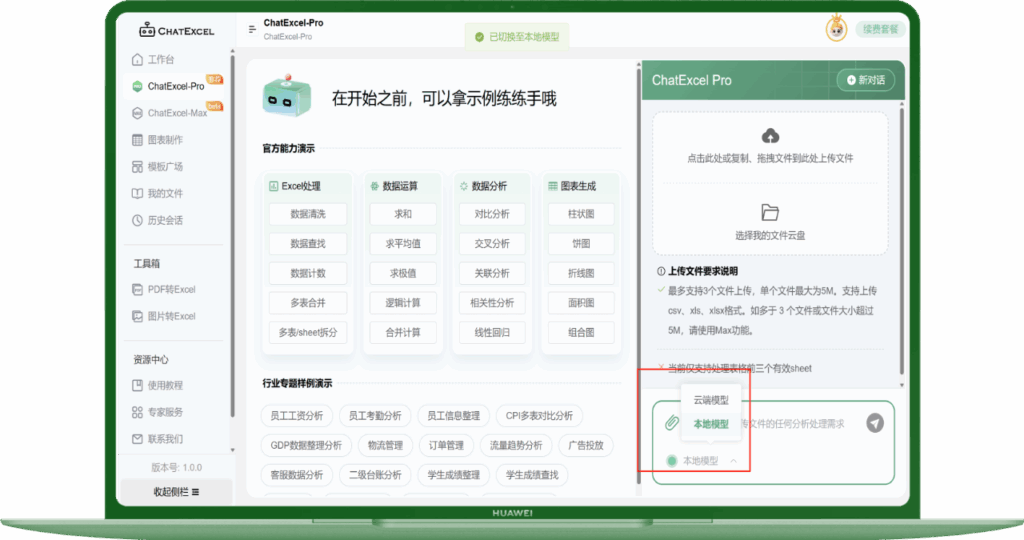Click the PDF转Excel tool icon
Image resolution: width=1024 pixels, height=540 pixels.
(x=137, y=289)
